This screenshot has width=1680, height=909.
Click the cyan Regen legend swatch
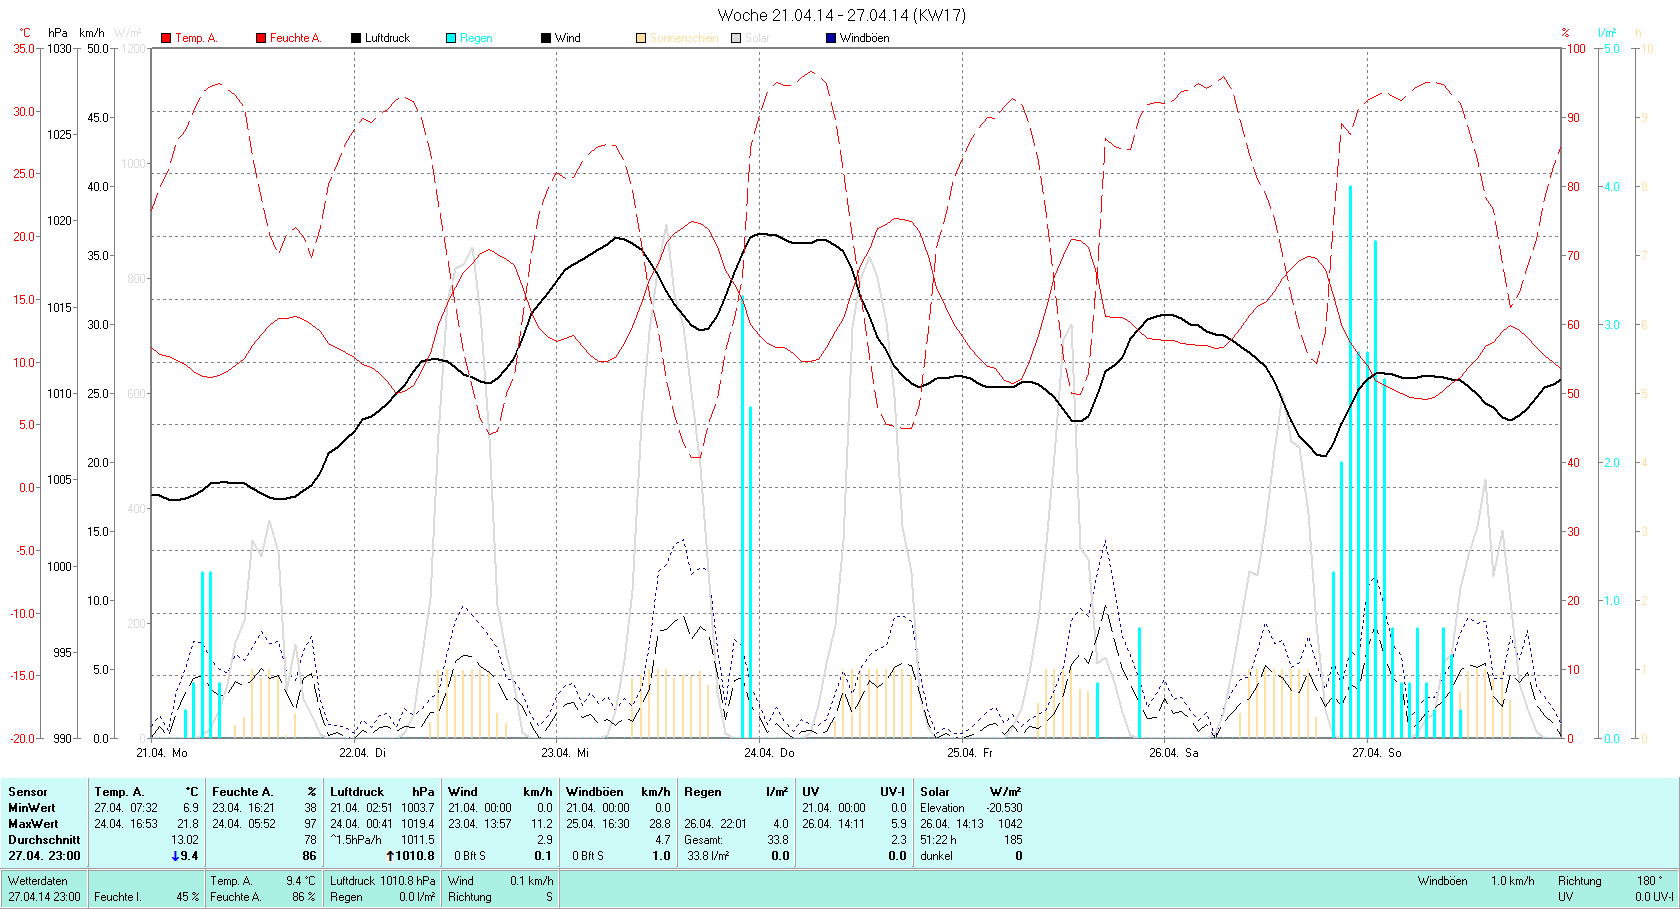pos(451,38)
